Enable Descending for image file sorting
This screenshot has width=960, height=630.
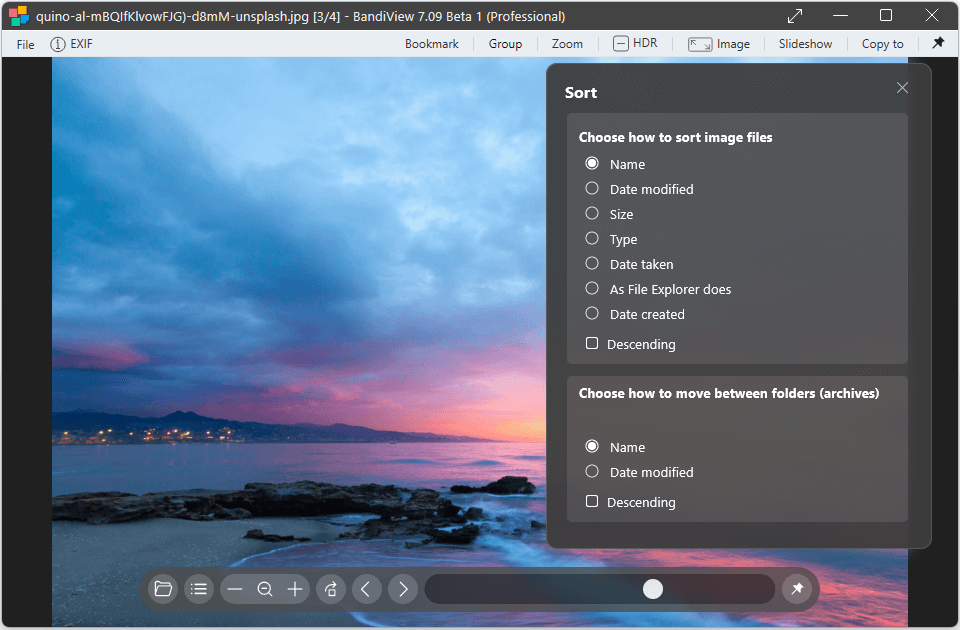(x=592, y=344)
